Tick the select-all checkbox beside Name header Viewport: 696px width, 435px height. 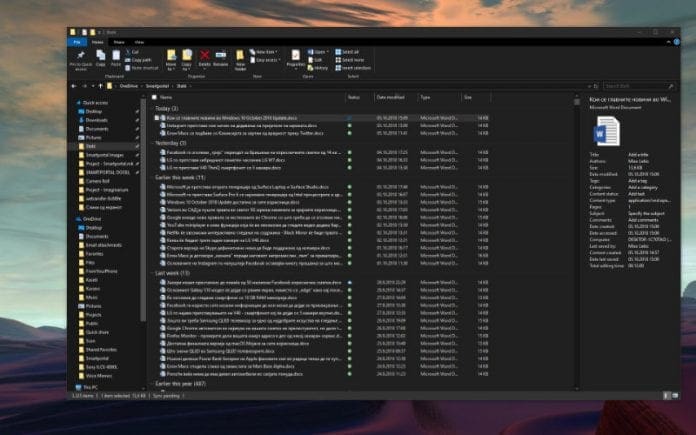[x=154, y=97]
